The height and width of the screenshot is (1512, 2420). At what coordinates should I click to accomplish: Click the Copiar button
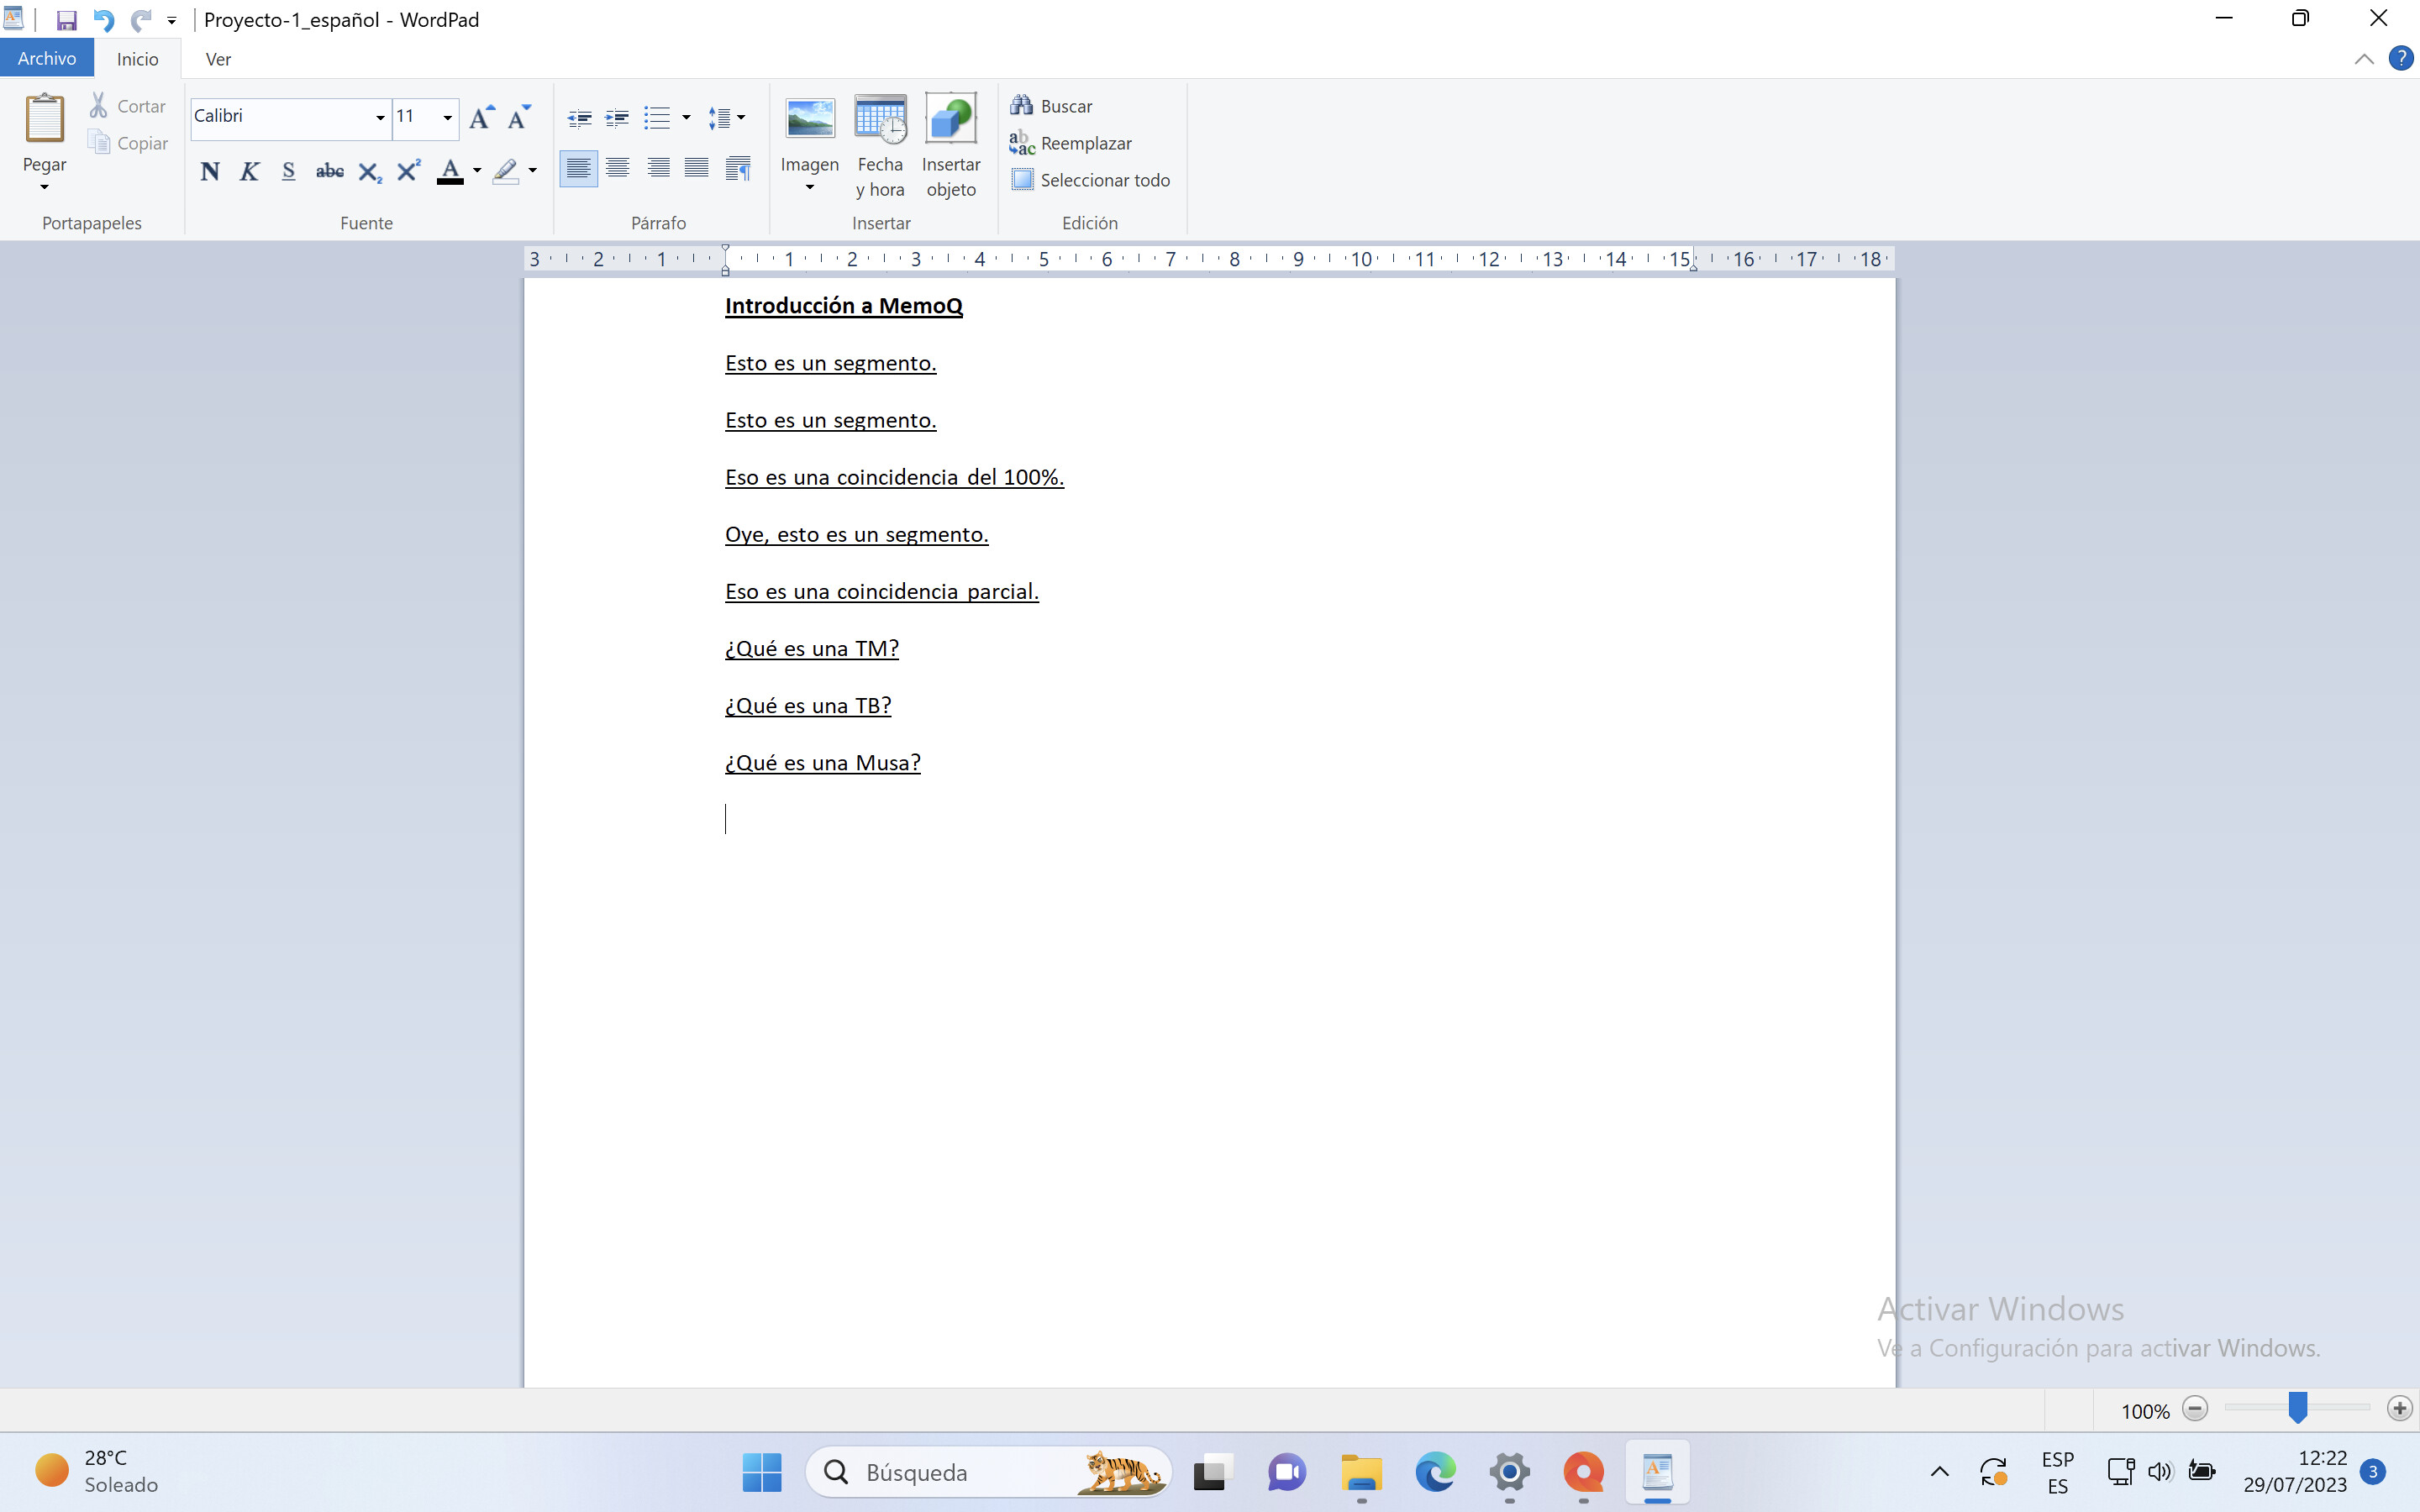(128, 143)
